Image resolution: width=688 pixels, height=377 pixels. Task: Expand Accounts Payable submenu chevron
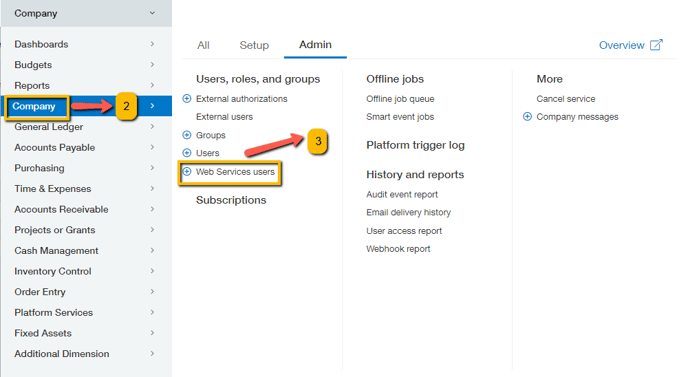(152, 147)
